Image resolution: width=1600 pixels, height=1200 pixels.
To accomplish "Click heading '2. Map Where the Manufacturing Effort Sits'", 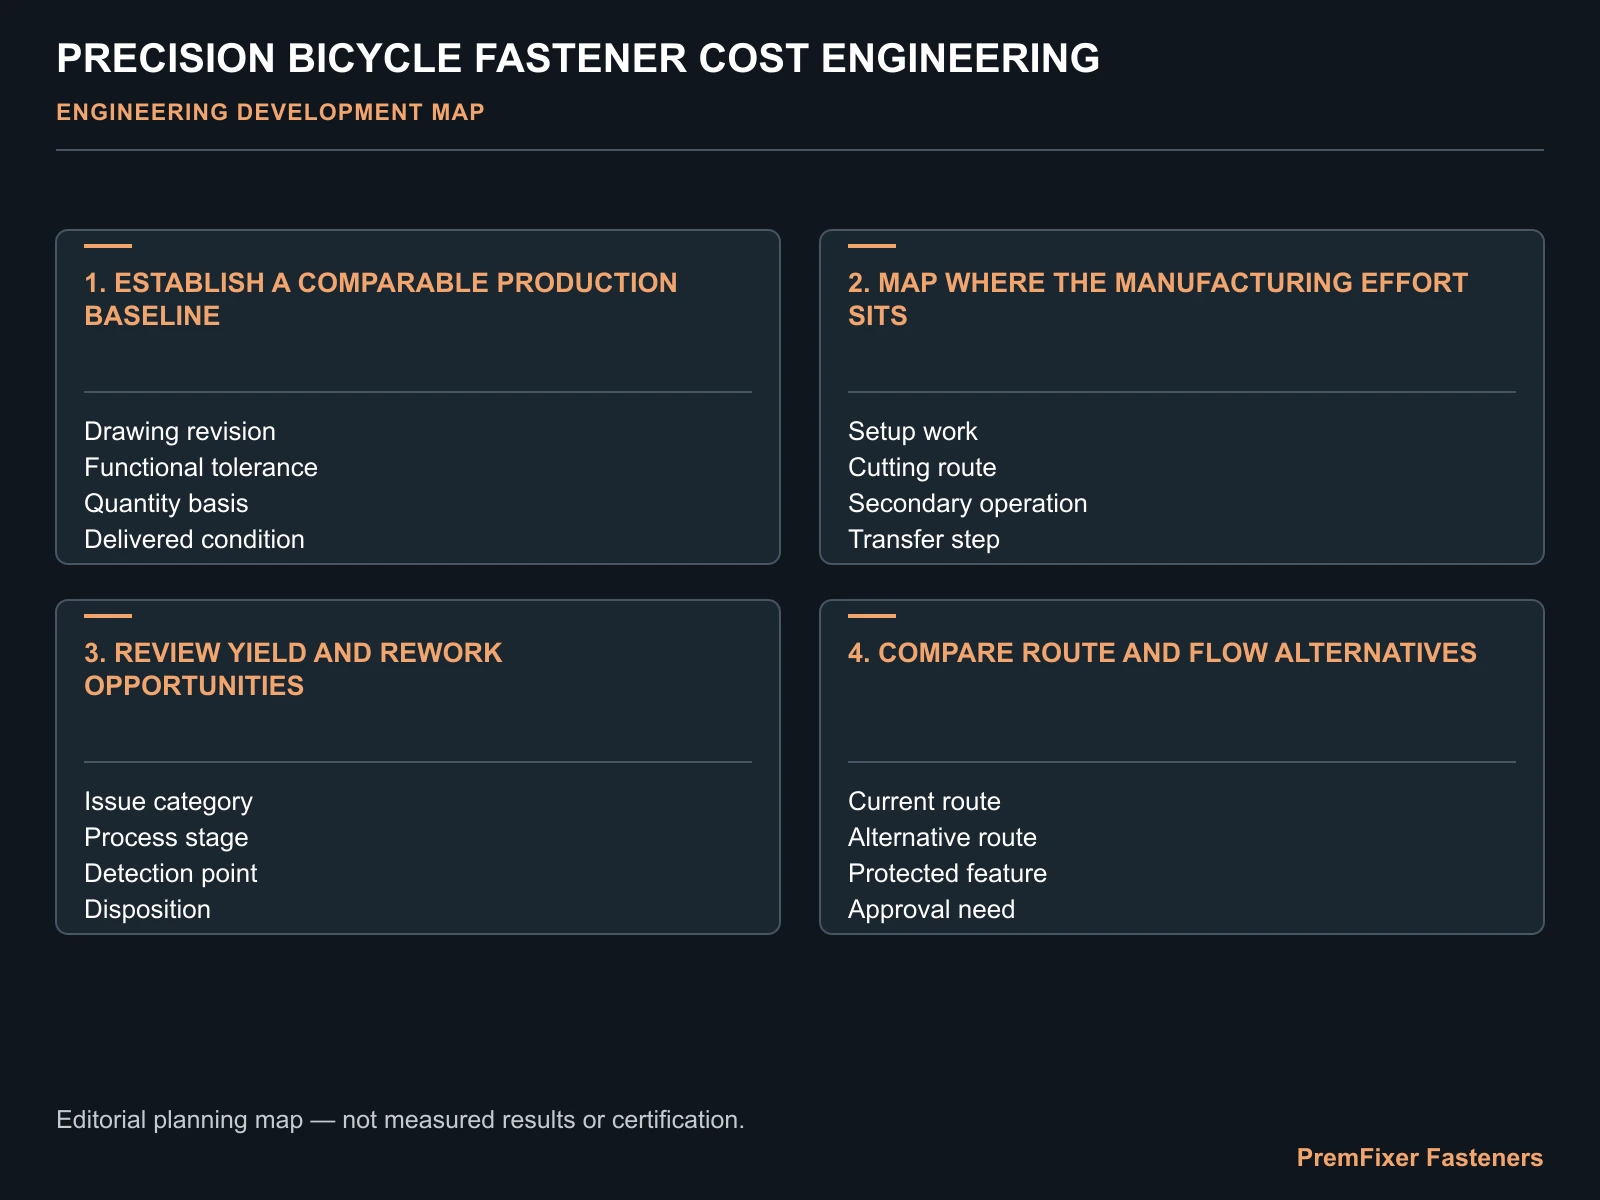I will tap(1158, 299).
